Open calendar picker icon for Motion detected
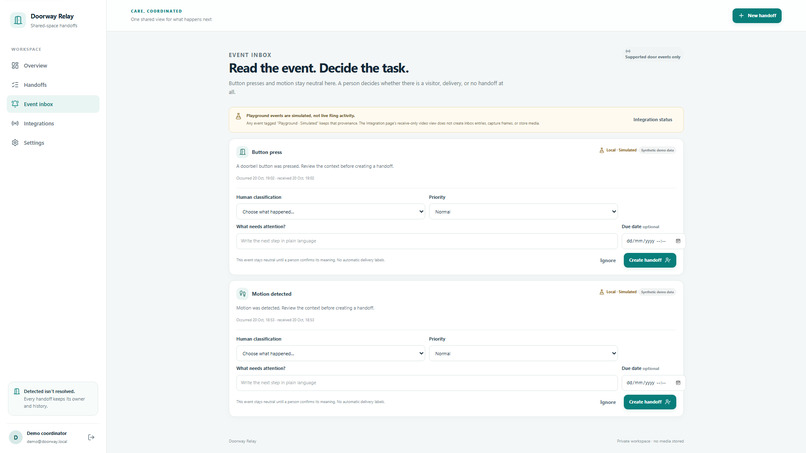The image size is (806, 453). (678, 383)
